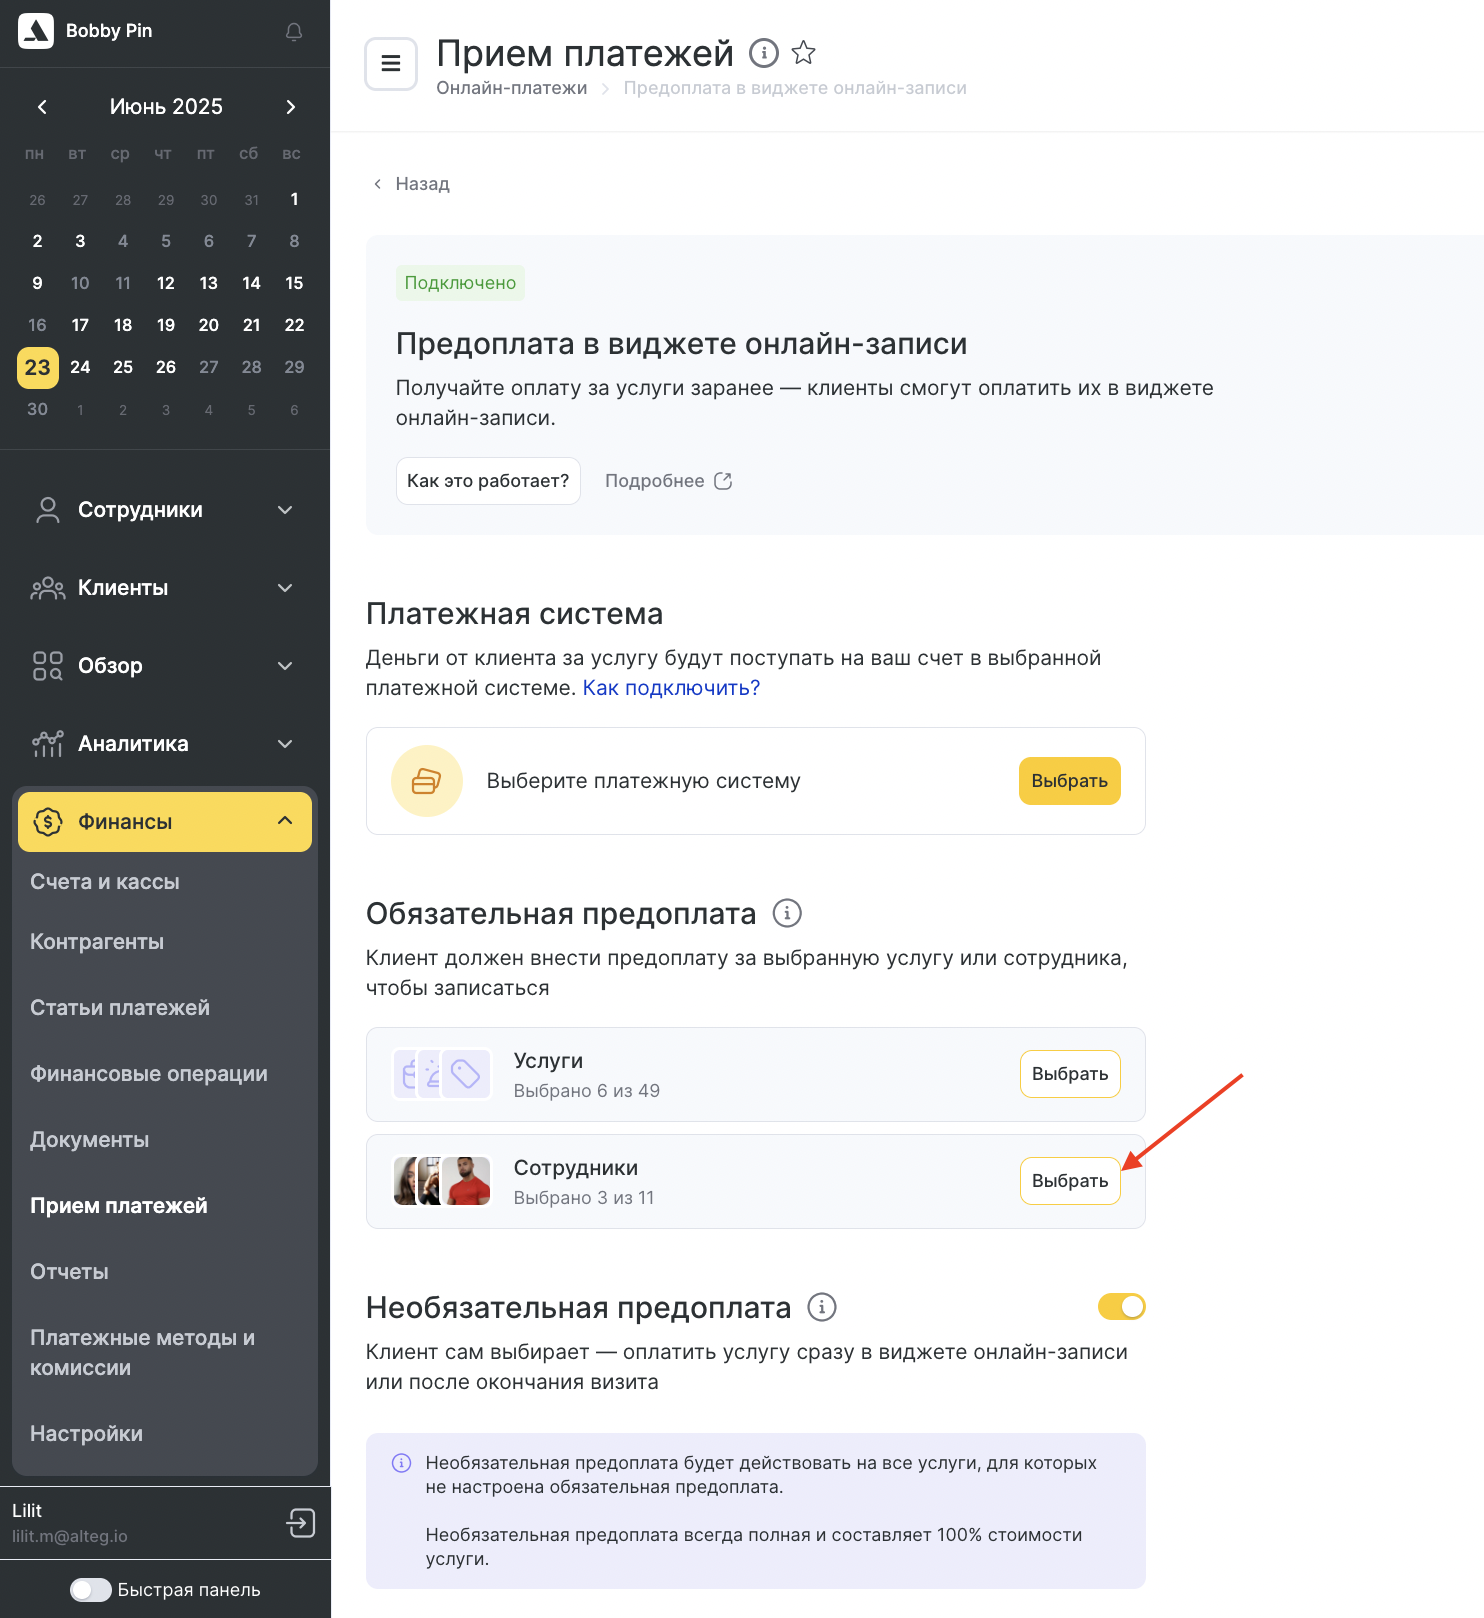Select June 15 in the calendar
This screenshot has width=1484, height=1618.
point(294,283)
